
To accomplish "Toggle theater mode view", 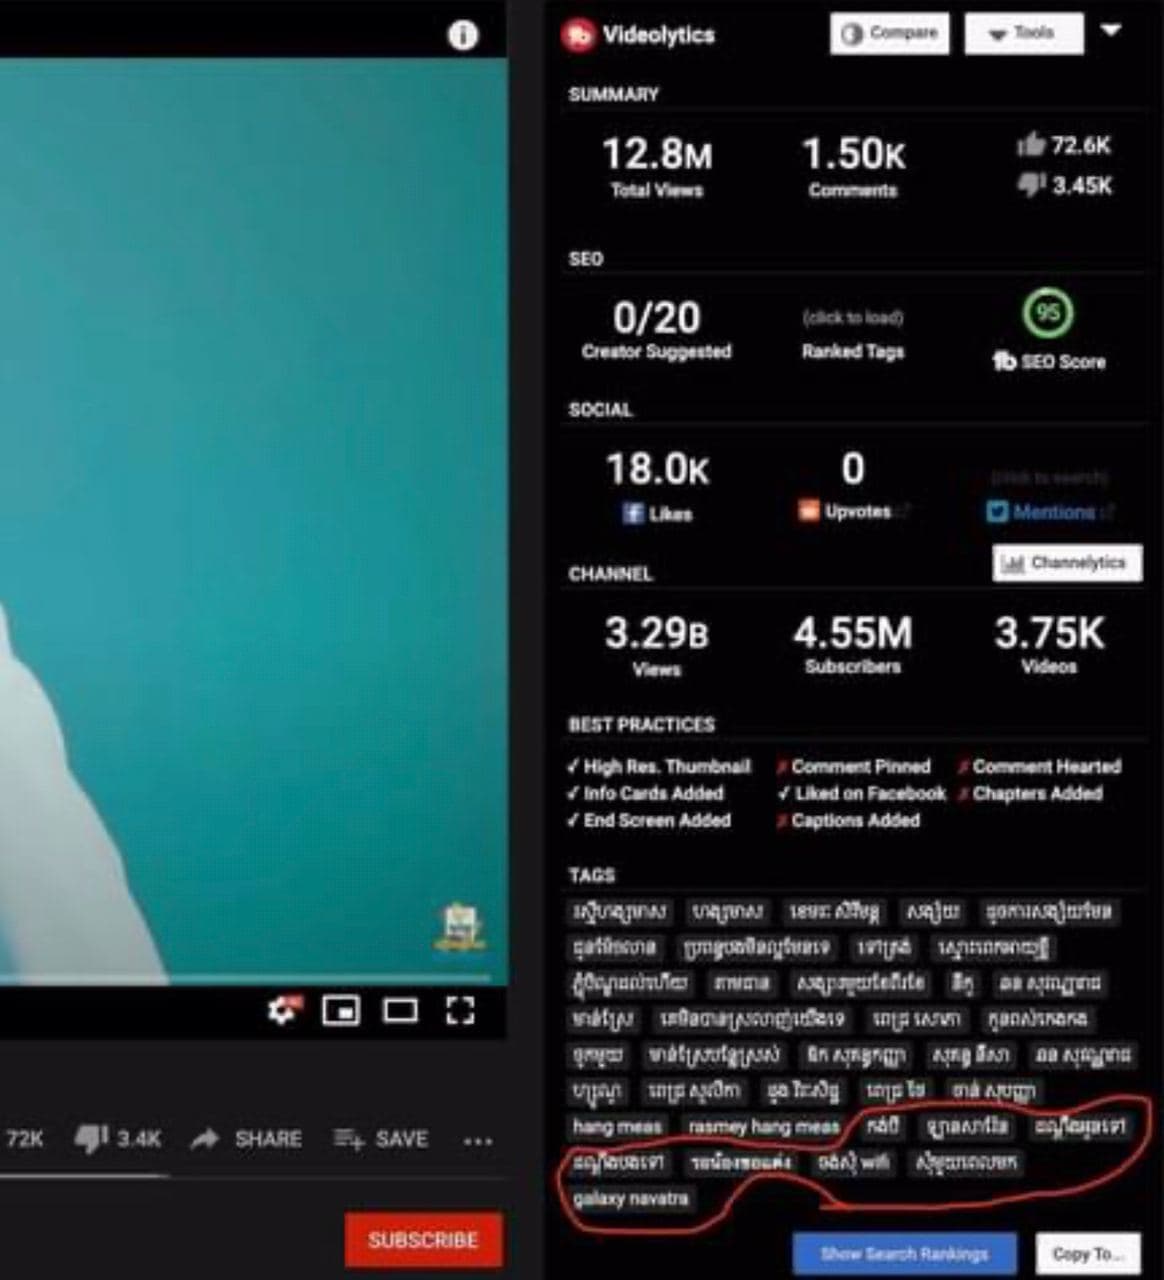I will point(400,1011).
